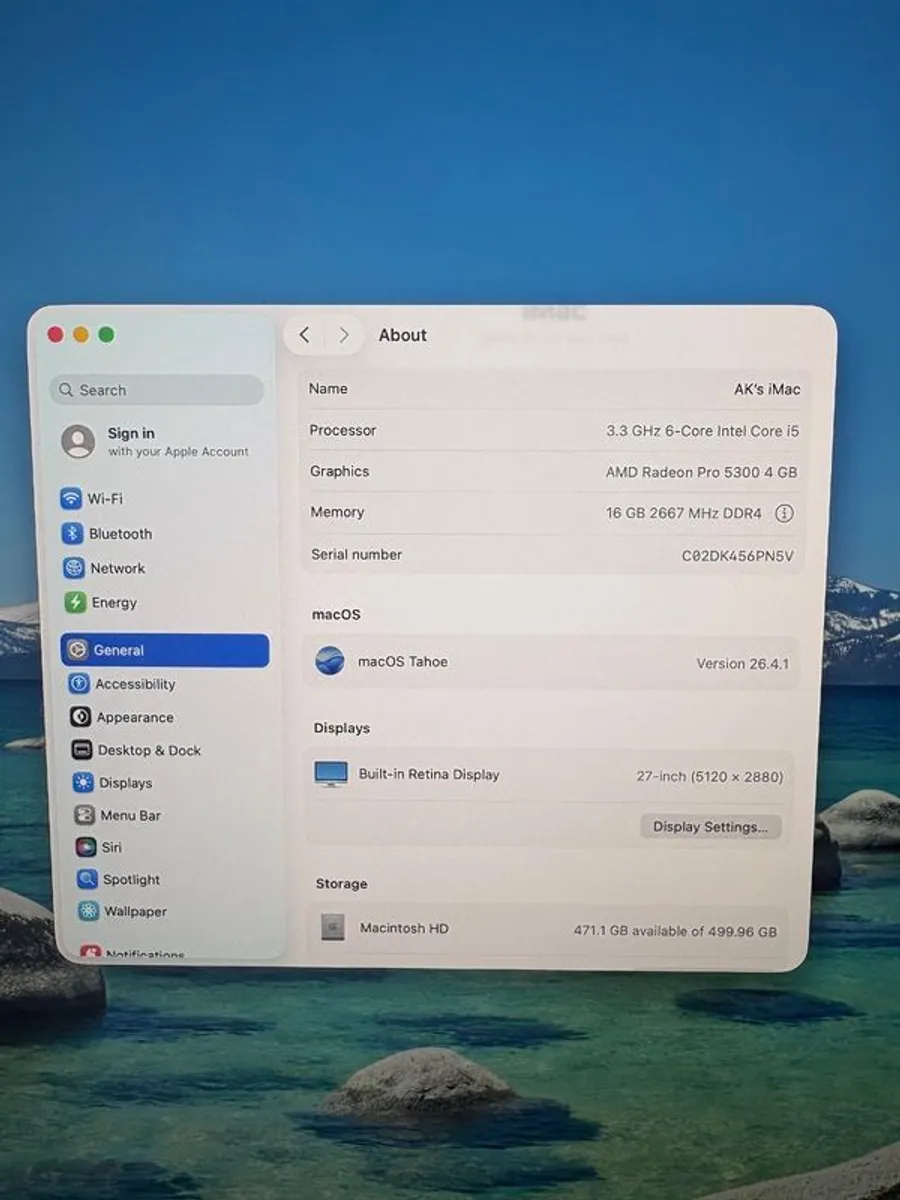Screen dimensions: 900x1200
Task: Click the Siri icon
Action: (86, 847)
